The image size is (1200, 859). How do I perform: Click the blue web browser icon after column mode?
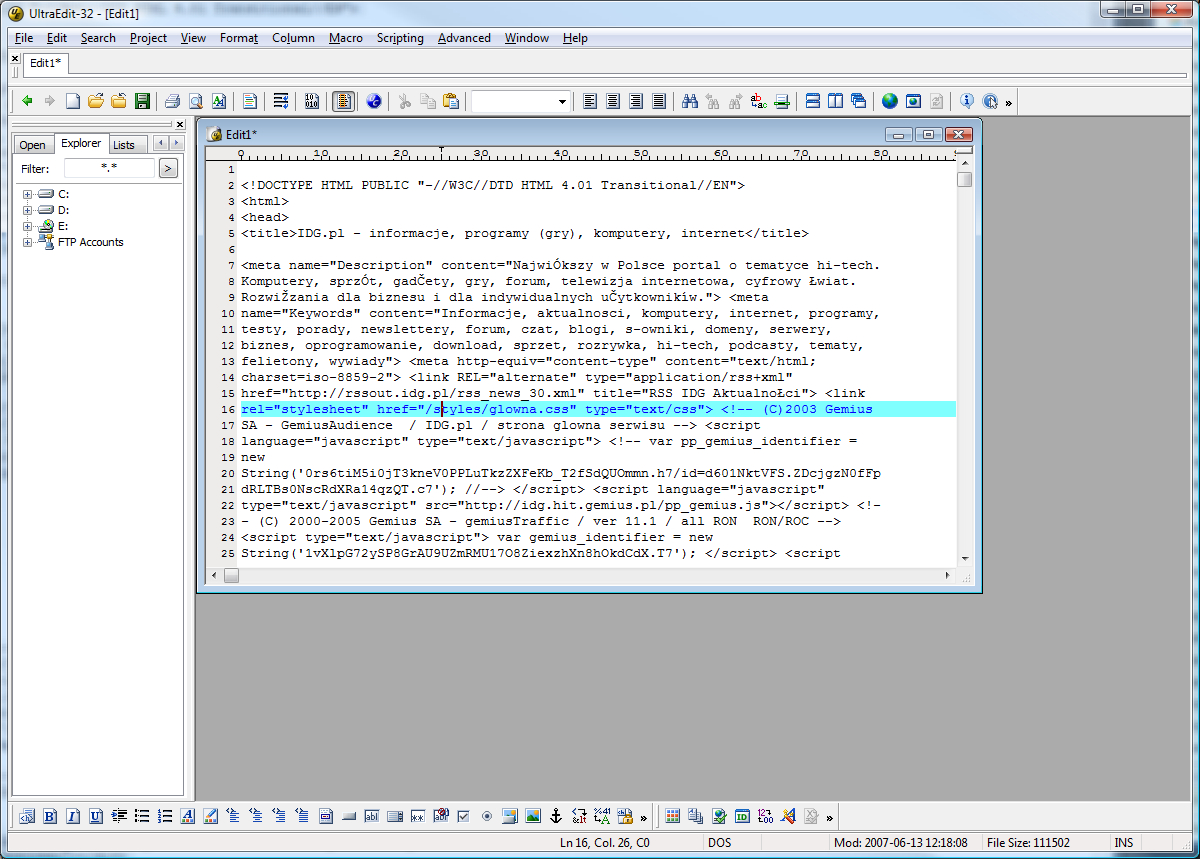pyautogui.click(x=373, y=101)
